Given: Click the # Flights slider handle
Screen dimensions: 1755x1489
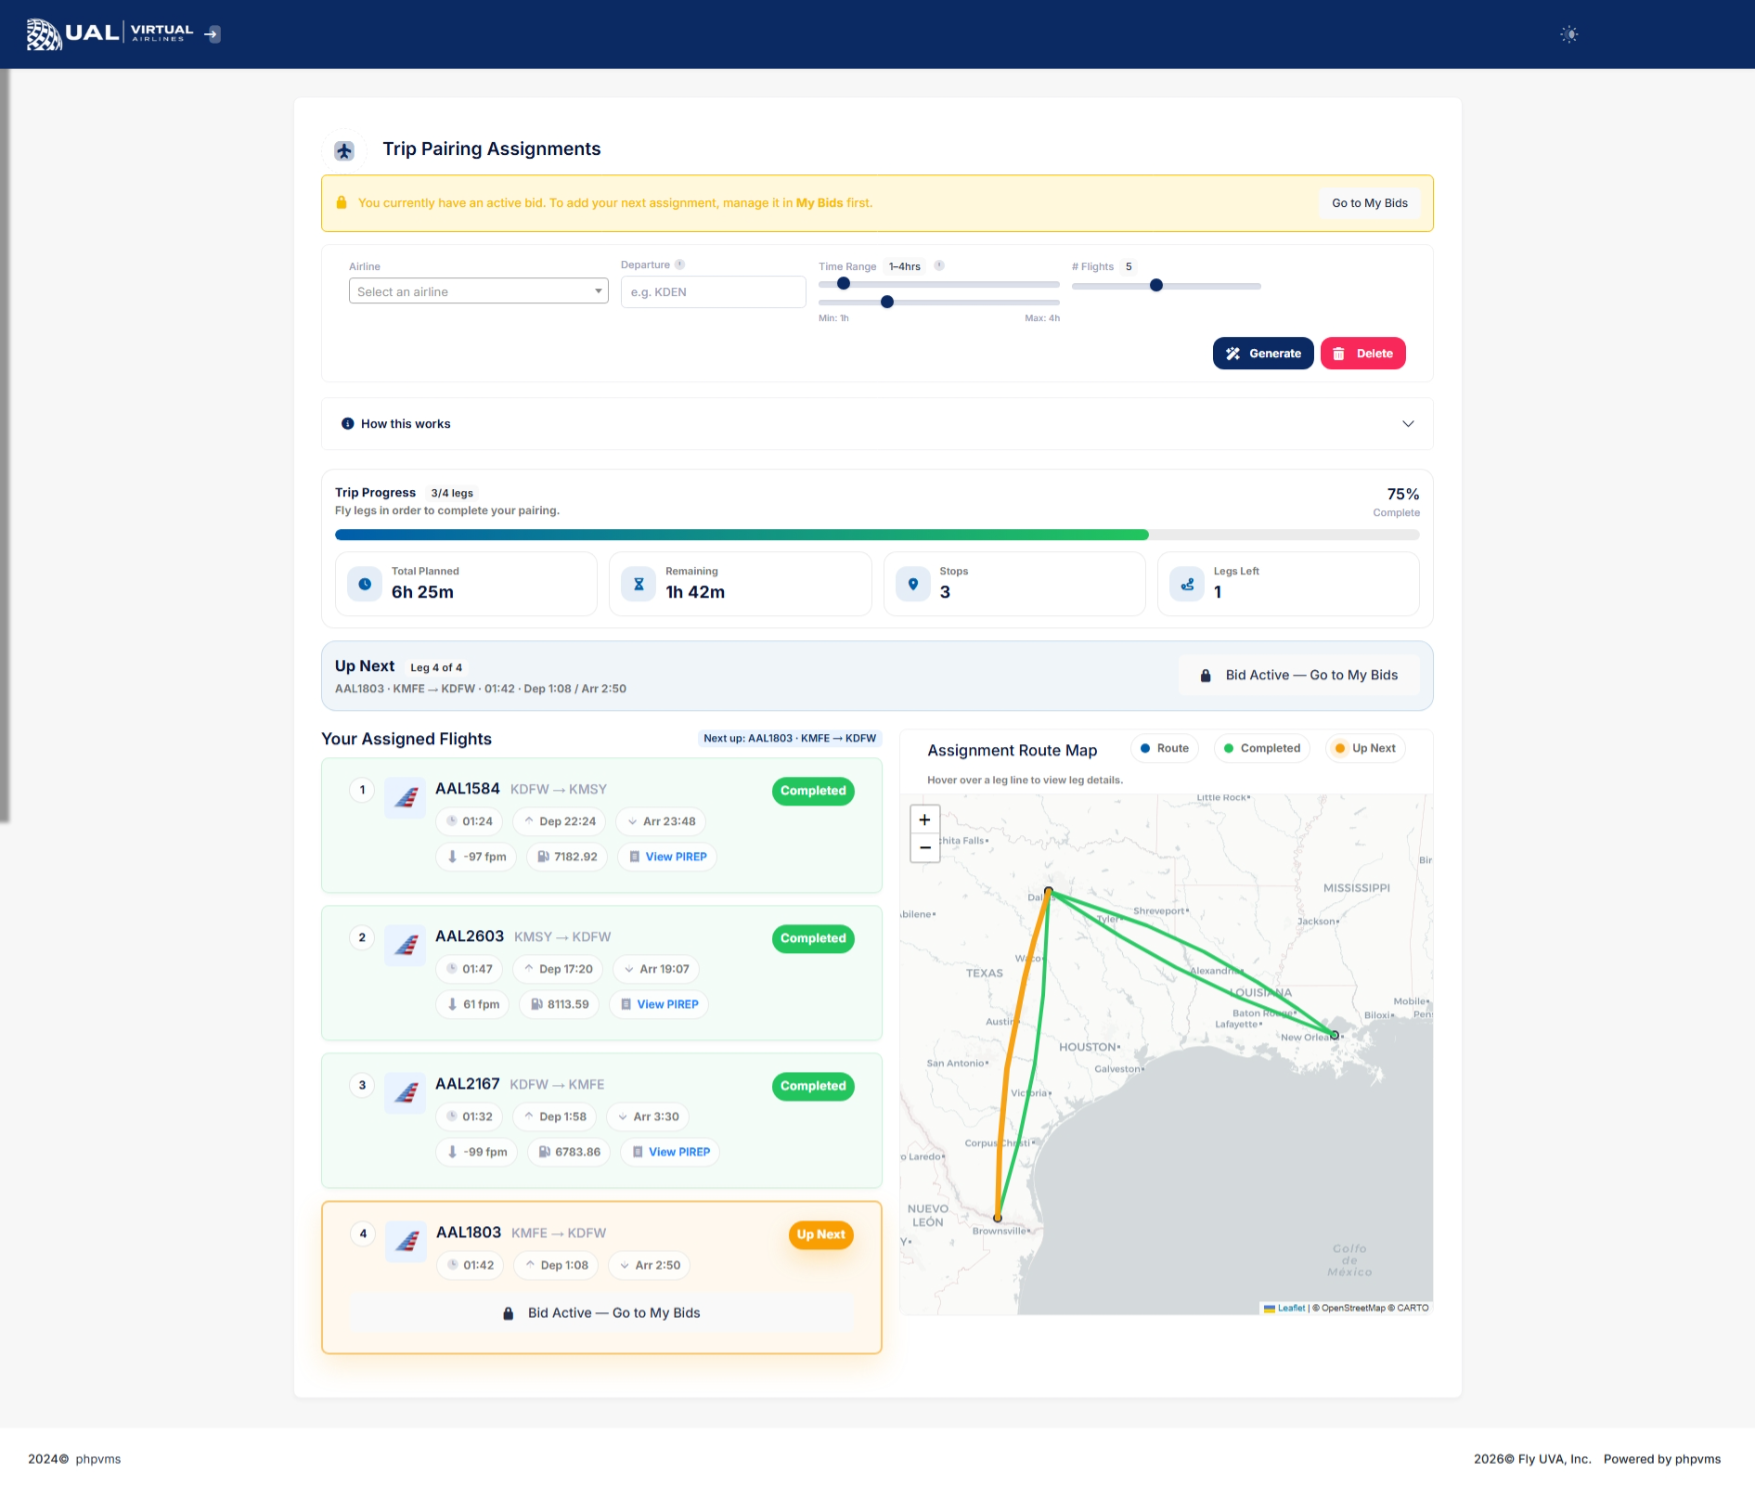Looking at the screenshot, I should point(1156,286).
